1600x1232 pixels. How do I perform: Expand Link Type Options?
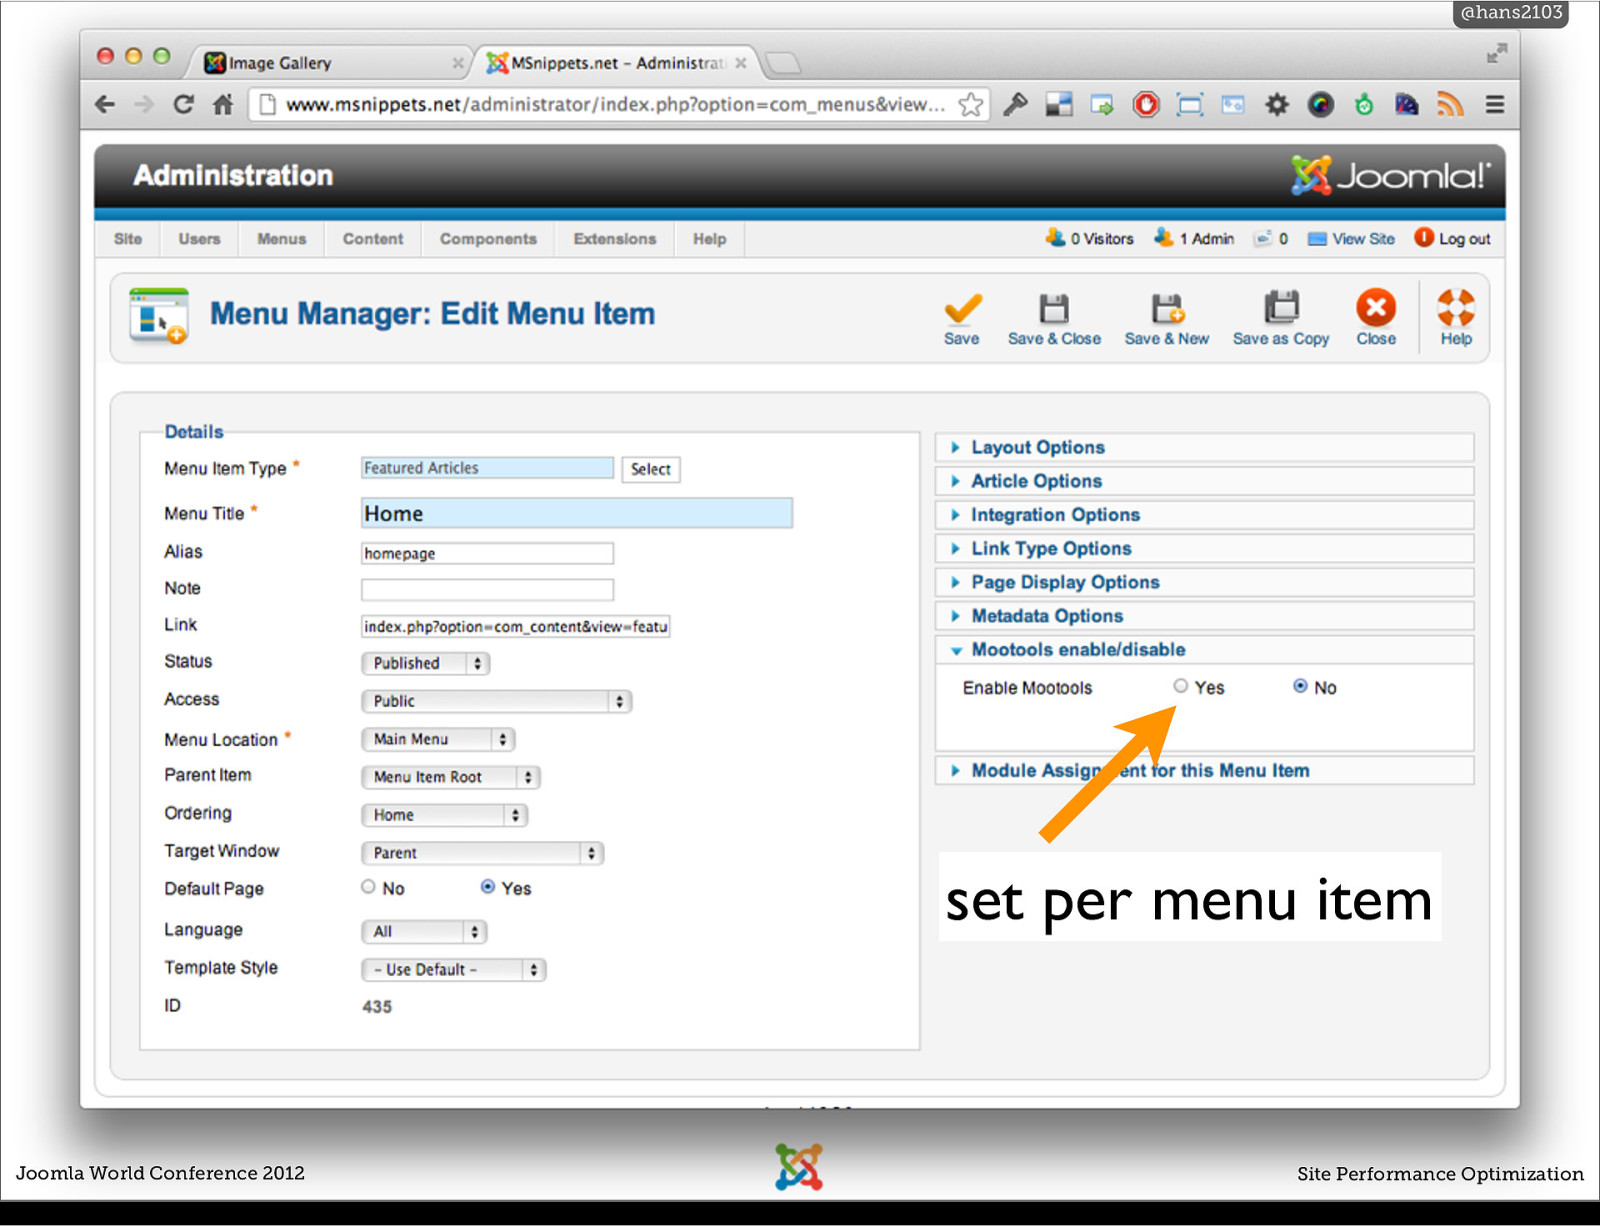pos(1204,549)
